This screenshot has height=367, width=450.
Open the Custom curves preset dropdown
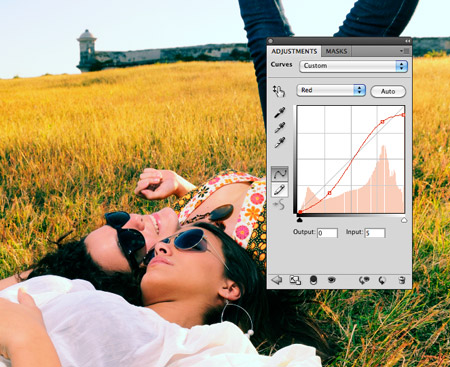(353, 66)
